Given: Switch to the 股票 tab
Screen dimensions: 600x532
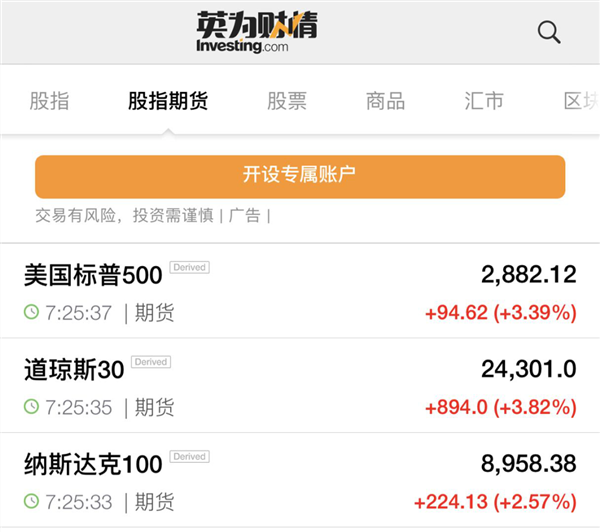Looking at the screenshot, I should click(x=287, y=101).
